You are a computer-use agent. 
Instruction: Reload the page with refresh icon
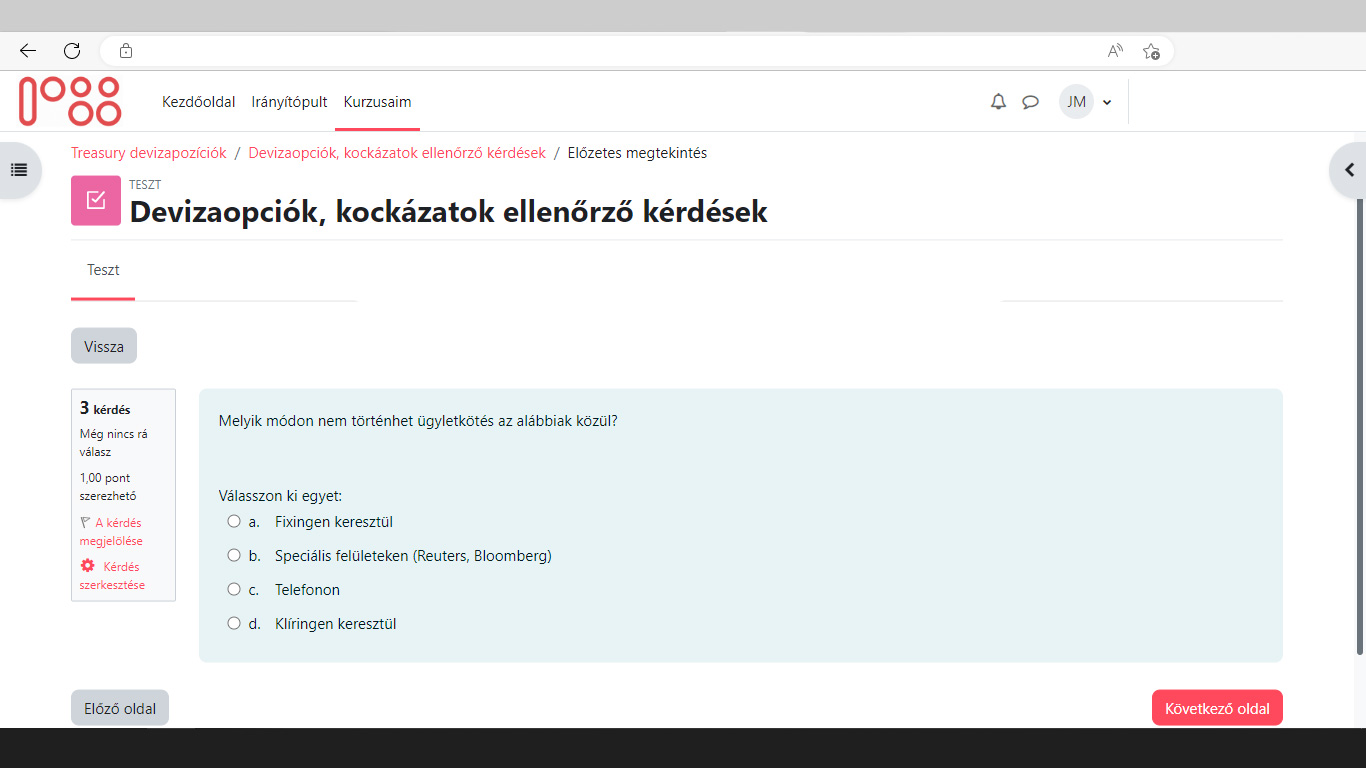coord(72,51)
